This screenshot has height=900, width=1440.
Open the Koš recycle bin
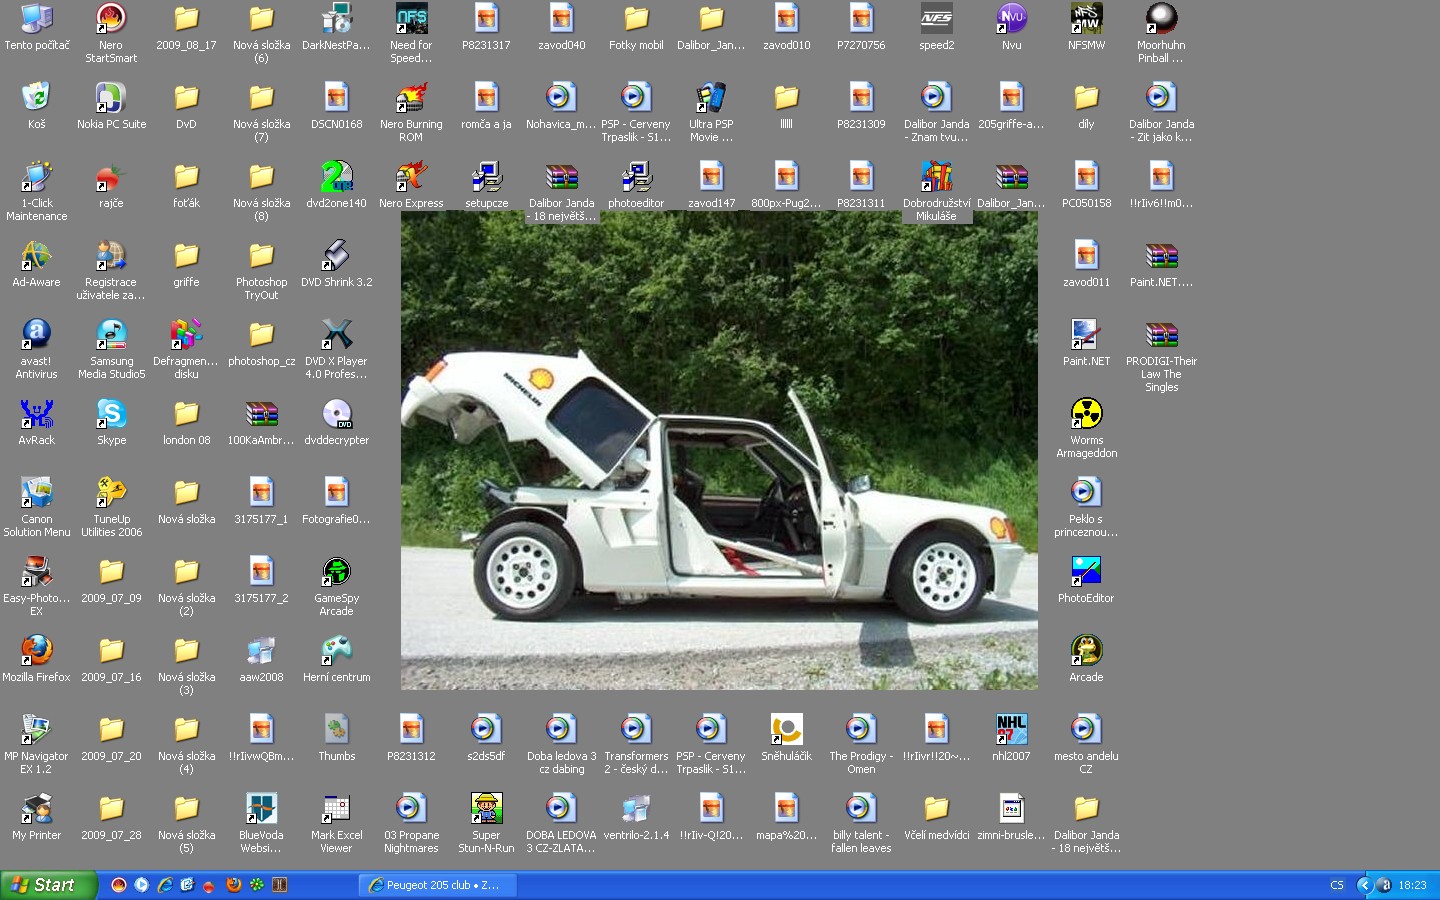pyautogui.click(x=37, y=98)
